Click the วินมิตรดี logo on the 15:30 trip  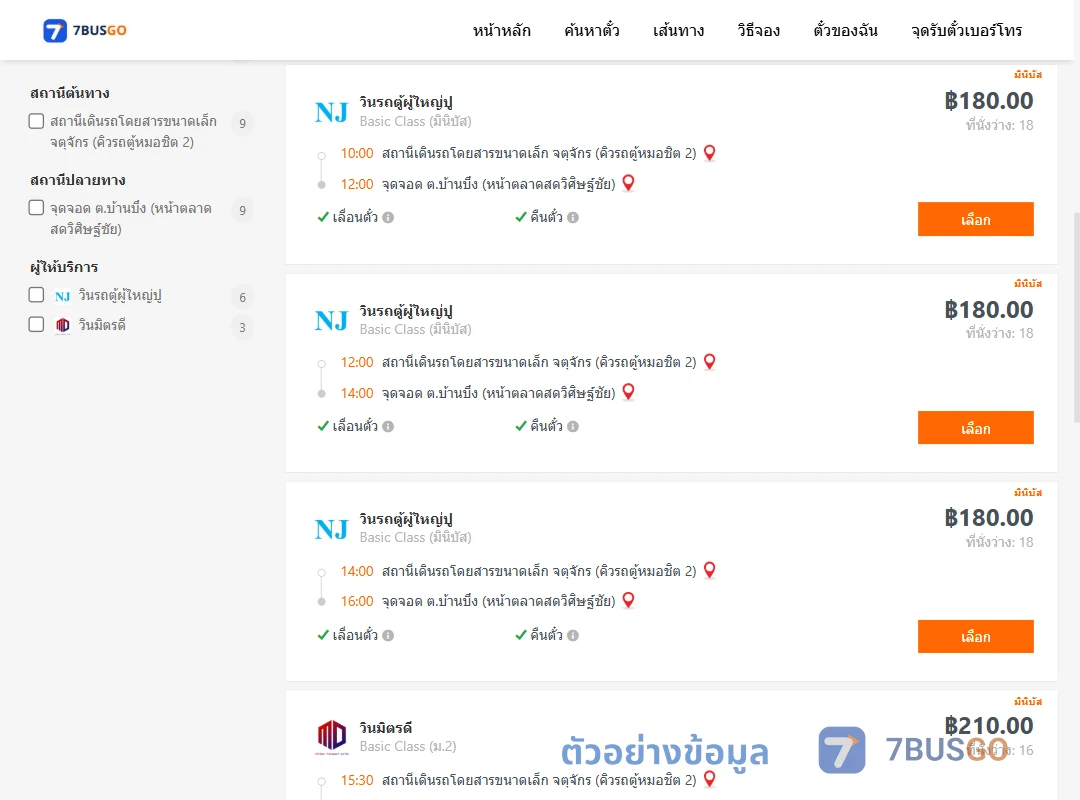coord(331,737)
